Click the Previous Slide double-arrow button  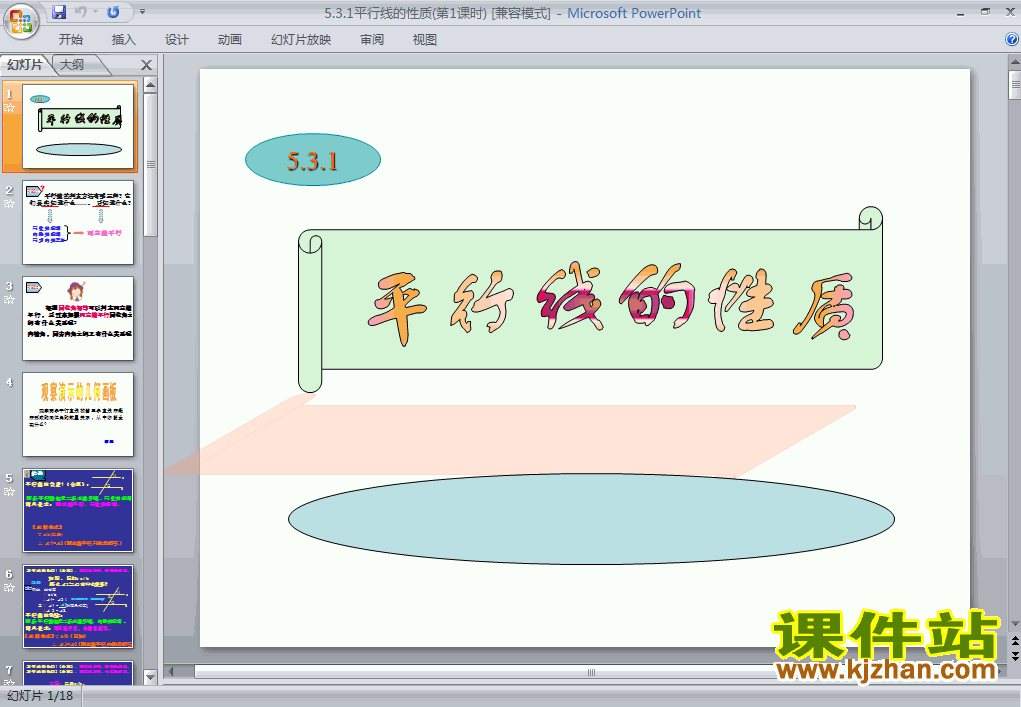click(1014, 642)
